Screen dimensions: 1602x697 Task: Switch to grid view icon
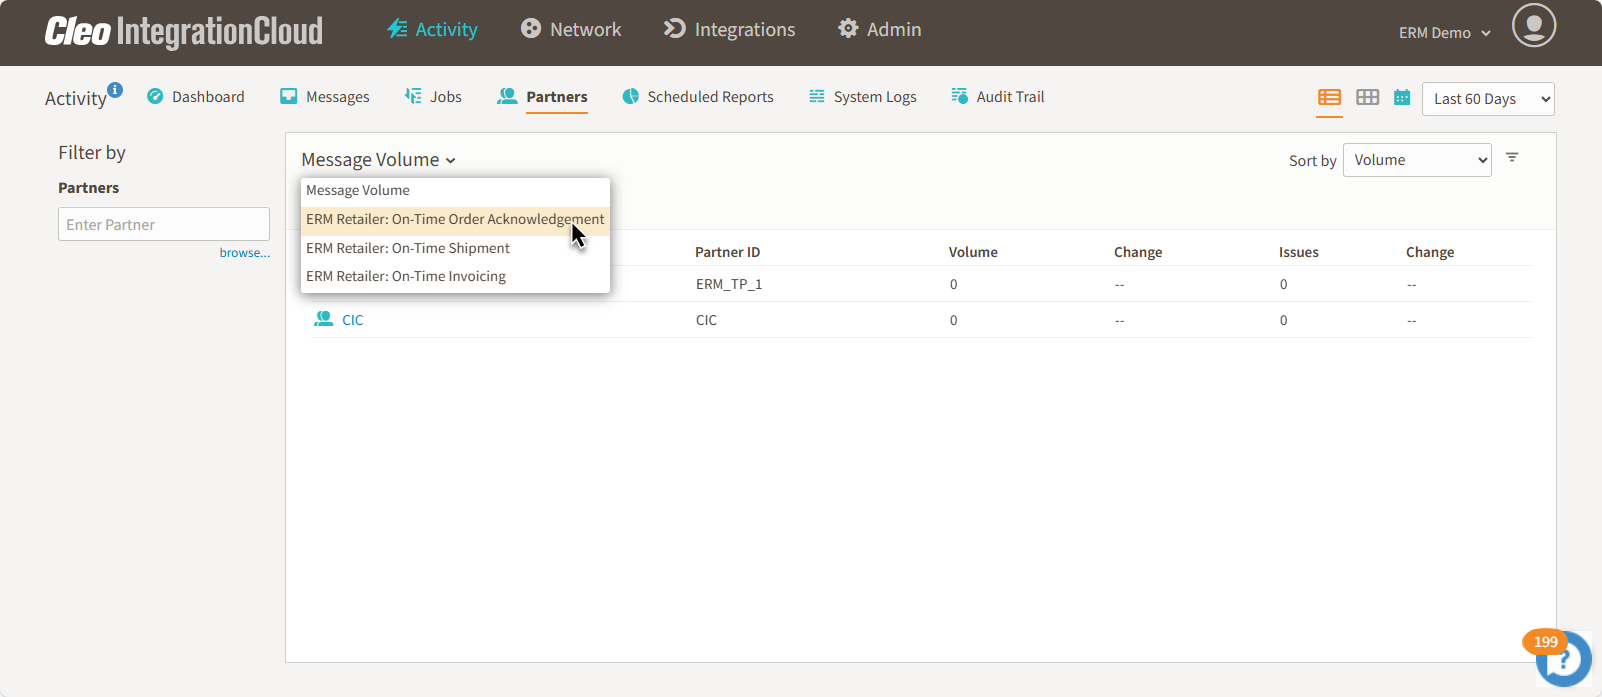click(x=1367, y=97)
